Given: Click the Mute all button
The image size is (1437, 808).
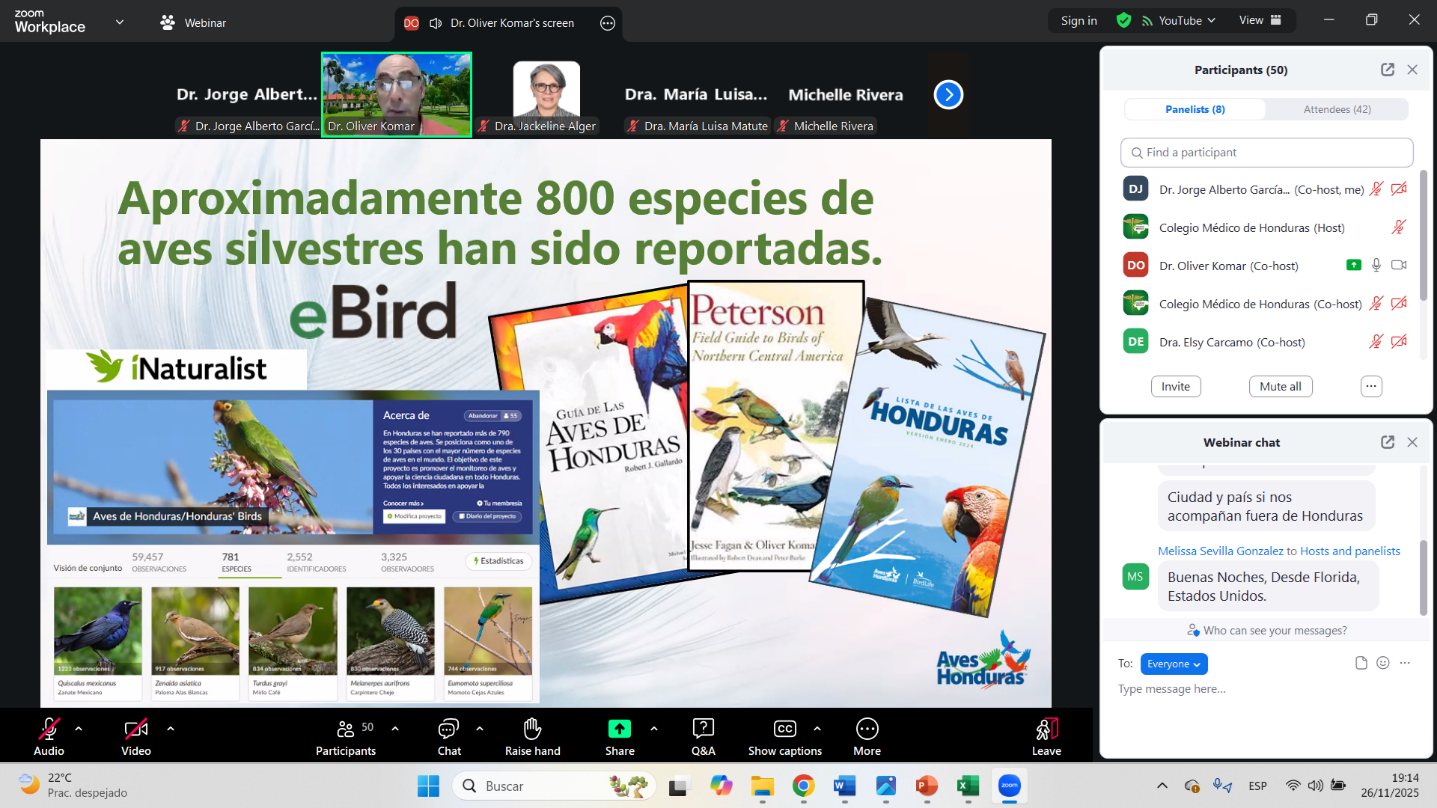Looking at the screenshot, I should tap(1280, 386).
